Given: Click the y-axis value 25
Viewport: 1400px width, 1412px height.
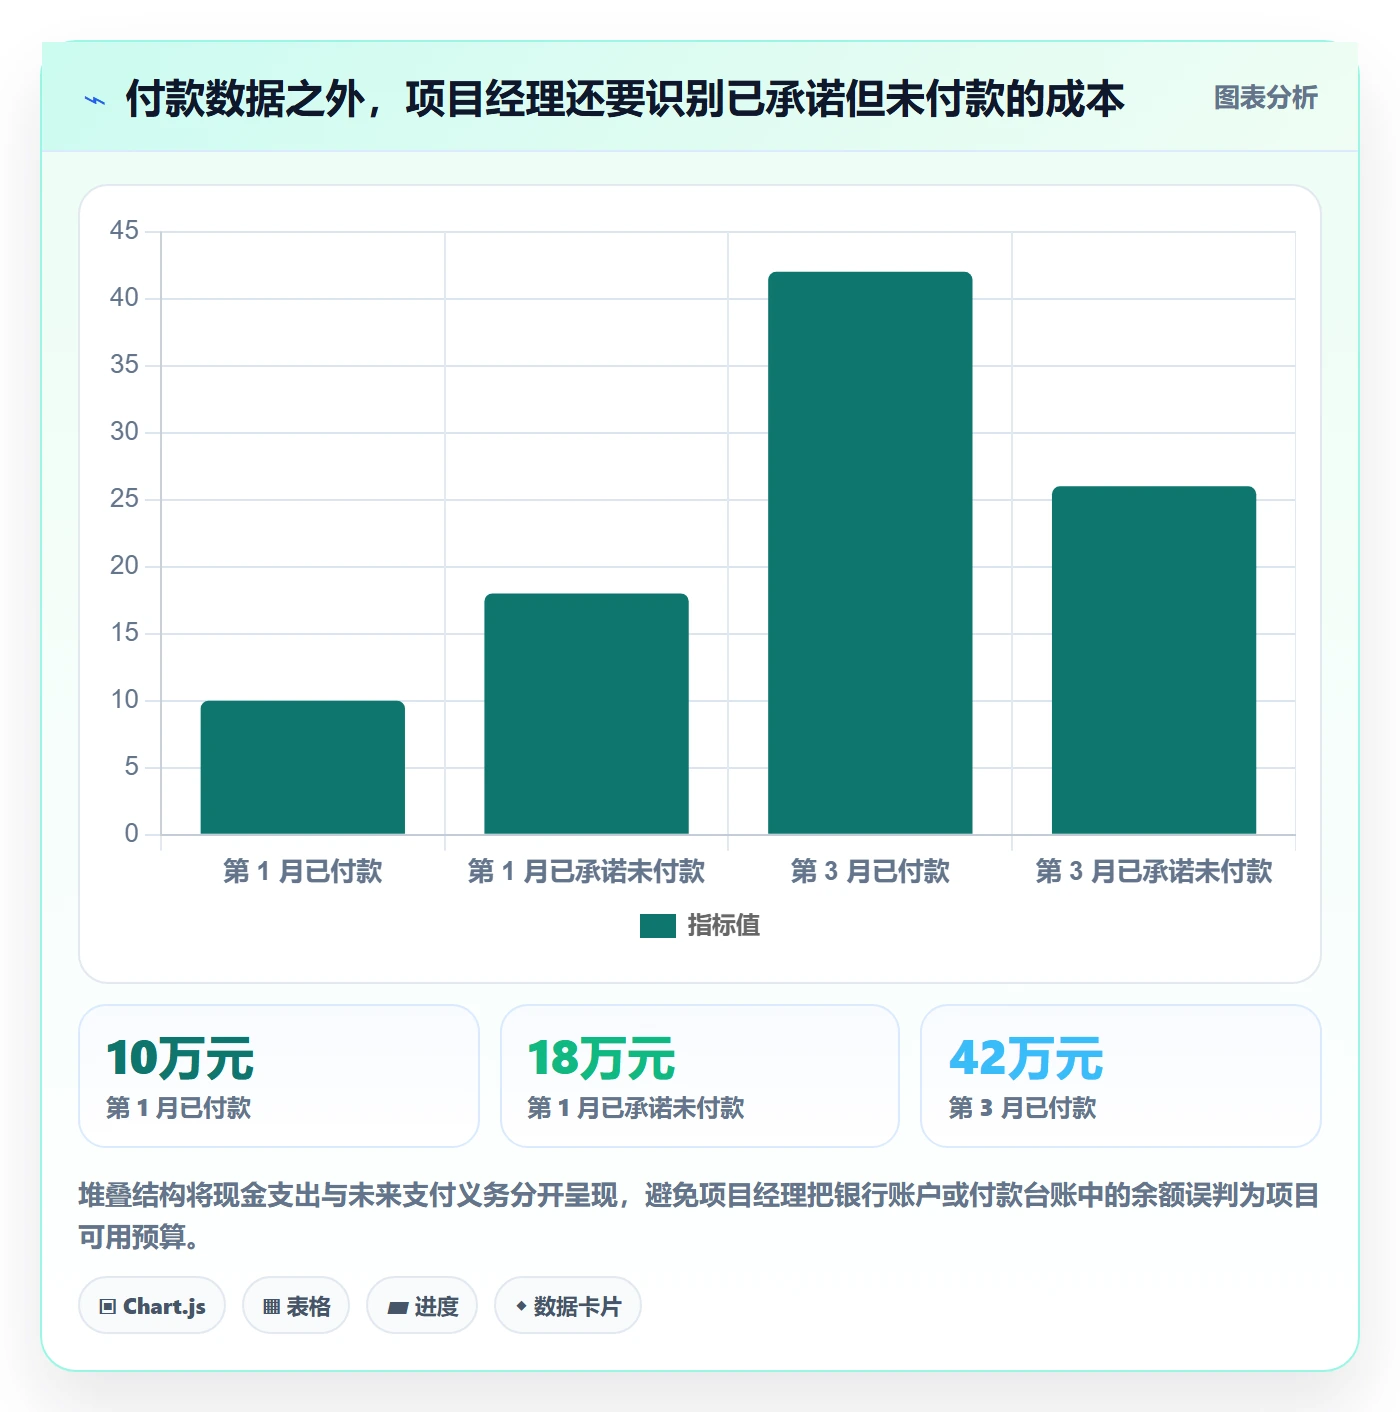Looking at the screenshot, I should (124, 499).
